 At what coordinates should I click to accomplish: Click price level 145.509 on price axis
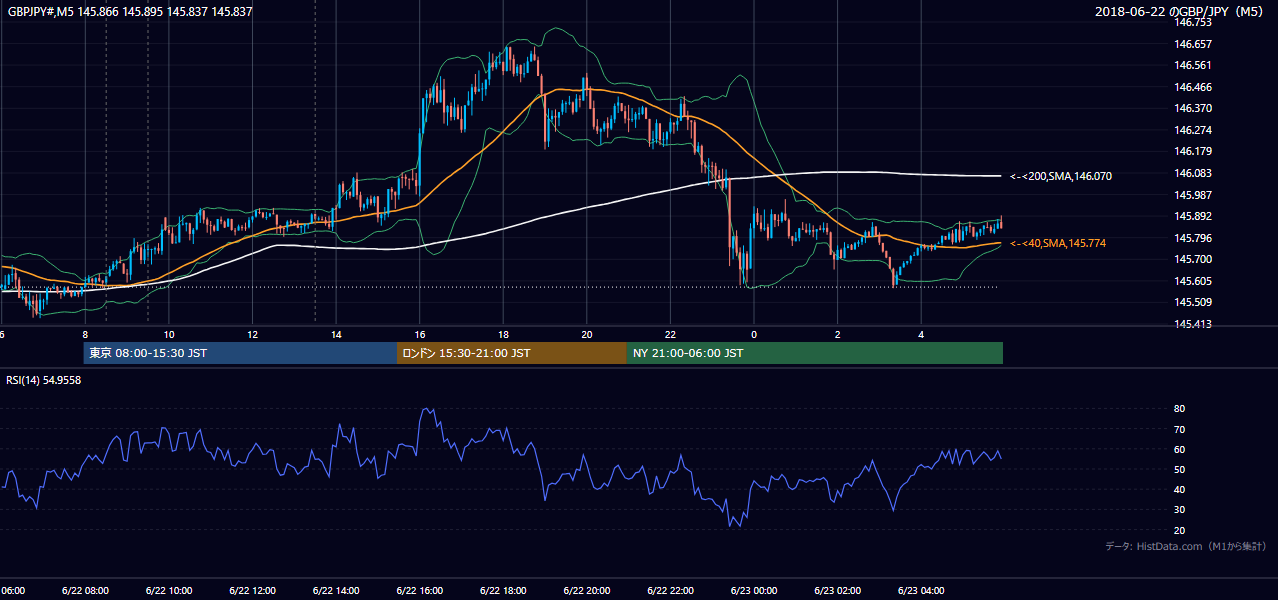(1193, 302)
